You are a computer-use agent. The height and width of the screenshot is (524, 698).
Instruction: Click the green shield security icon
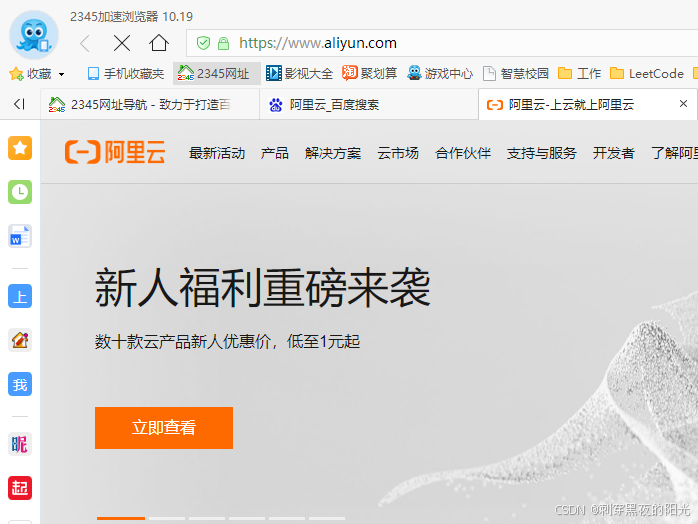[203, 43]
